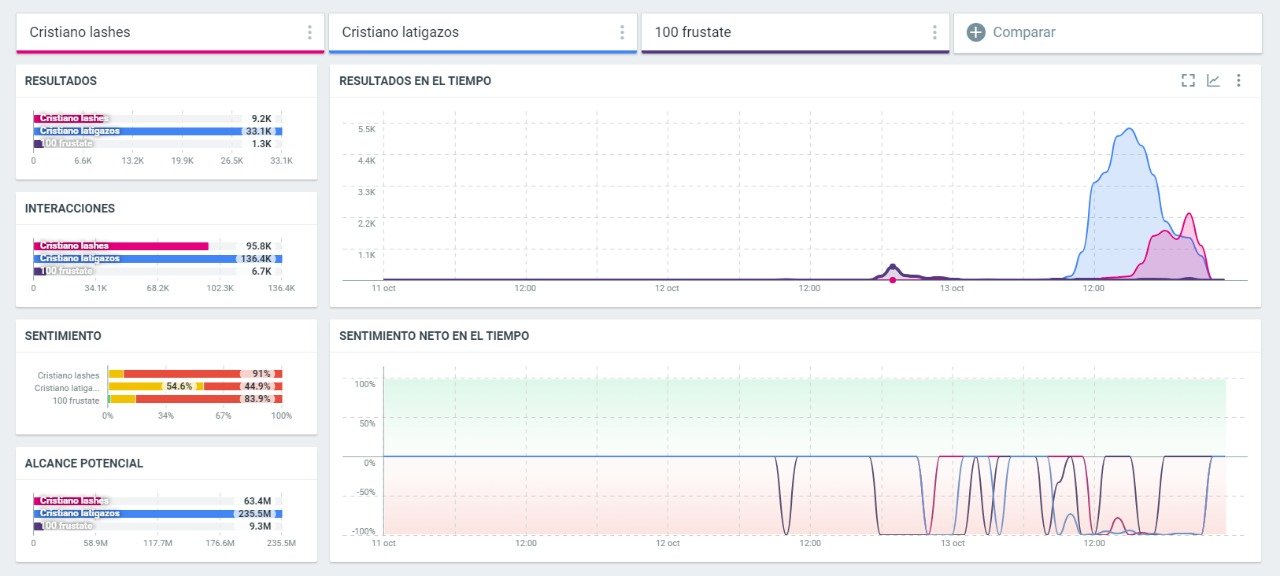Click the 83.9% negative sentiment segment

(x=209, y=399)
